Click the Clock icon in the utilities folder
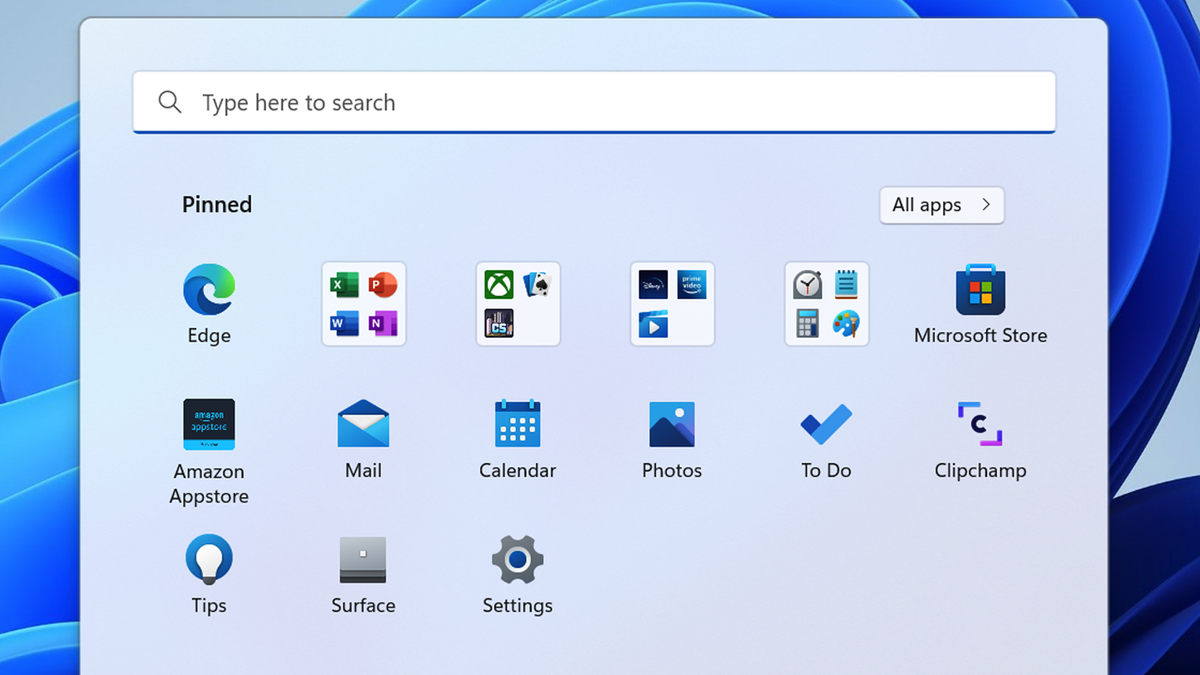The width and height of the screenshot is (1200, 675). (808, 286)
